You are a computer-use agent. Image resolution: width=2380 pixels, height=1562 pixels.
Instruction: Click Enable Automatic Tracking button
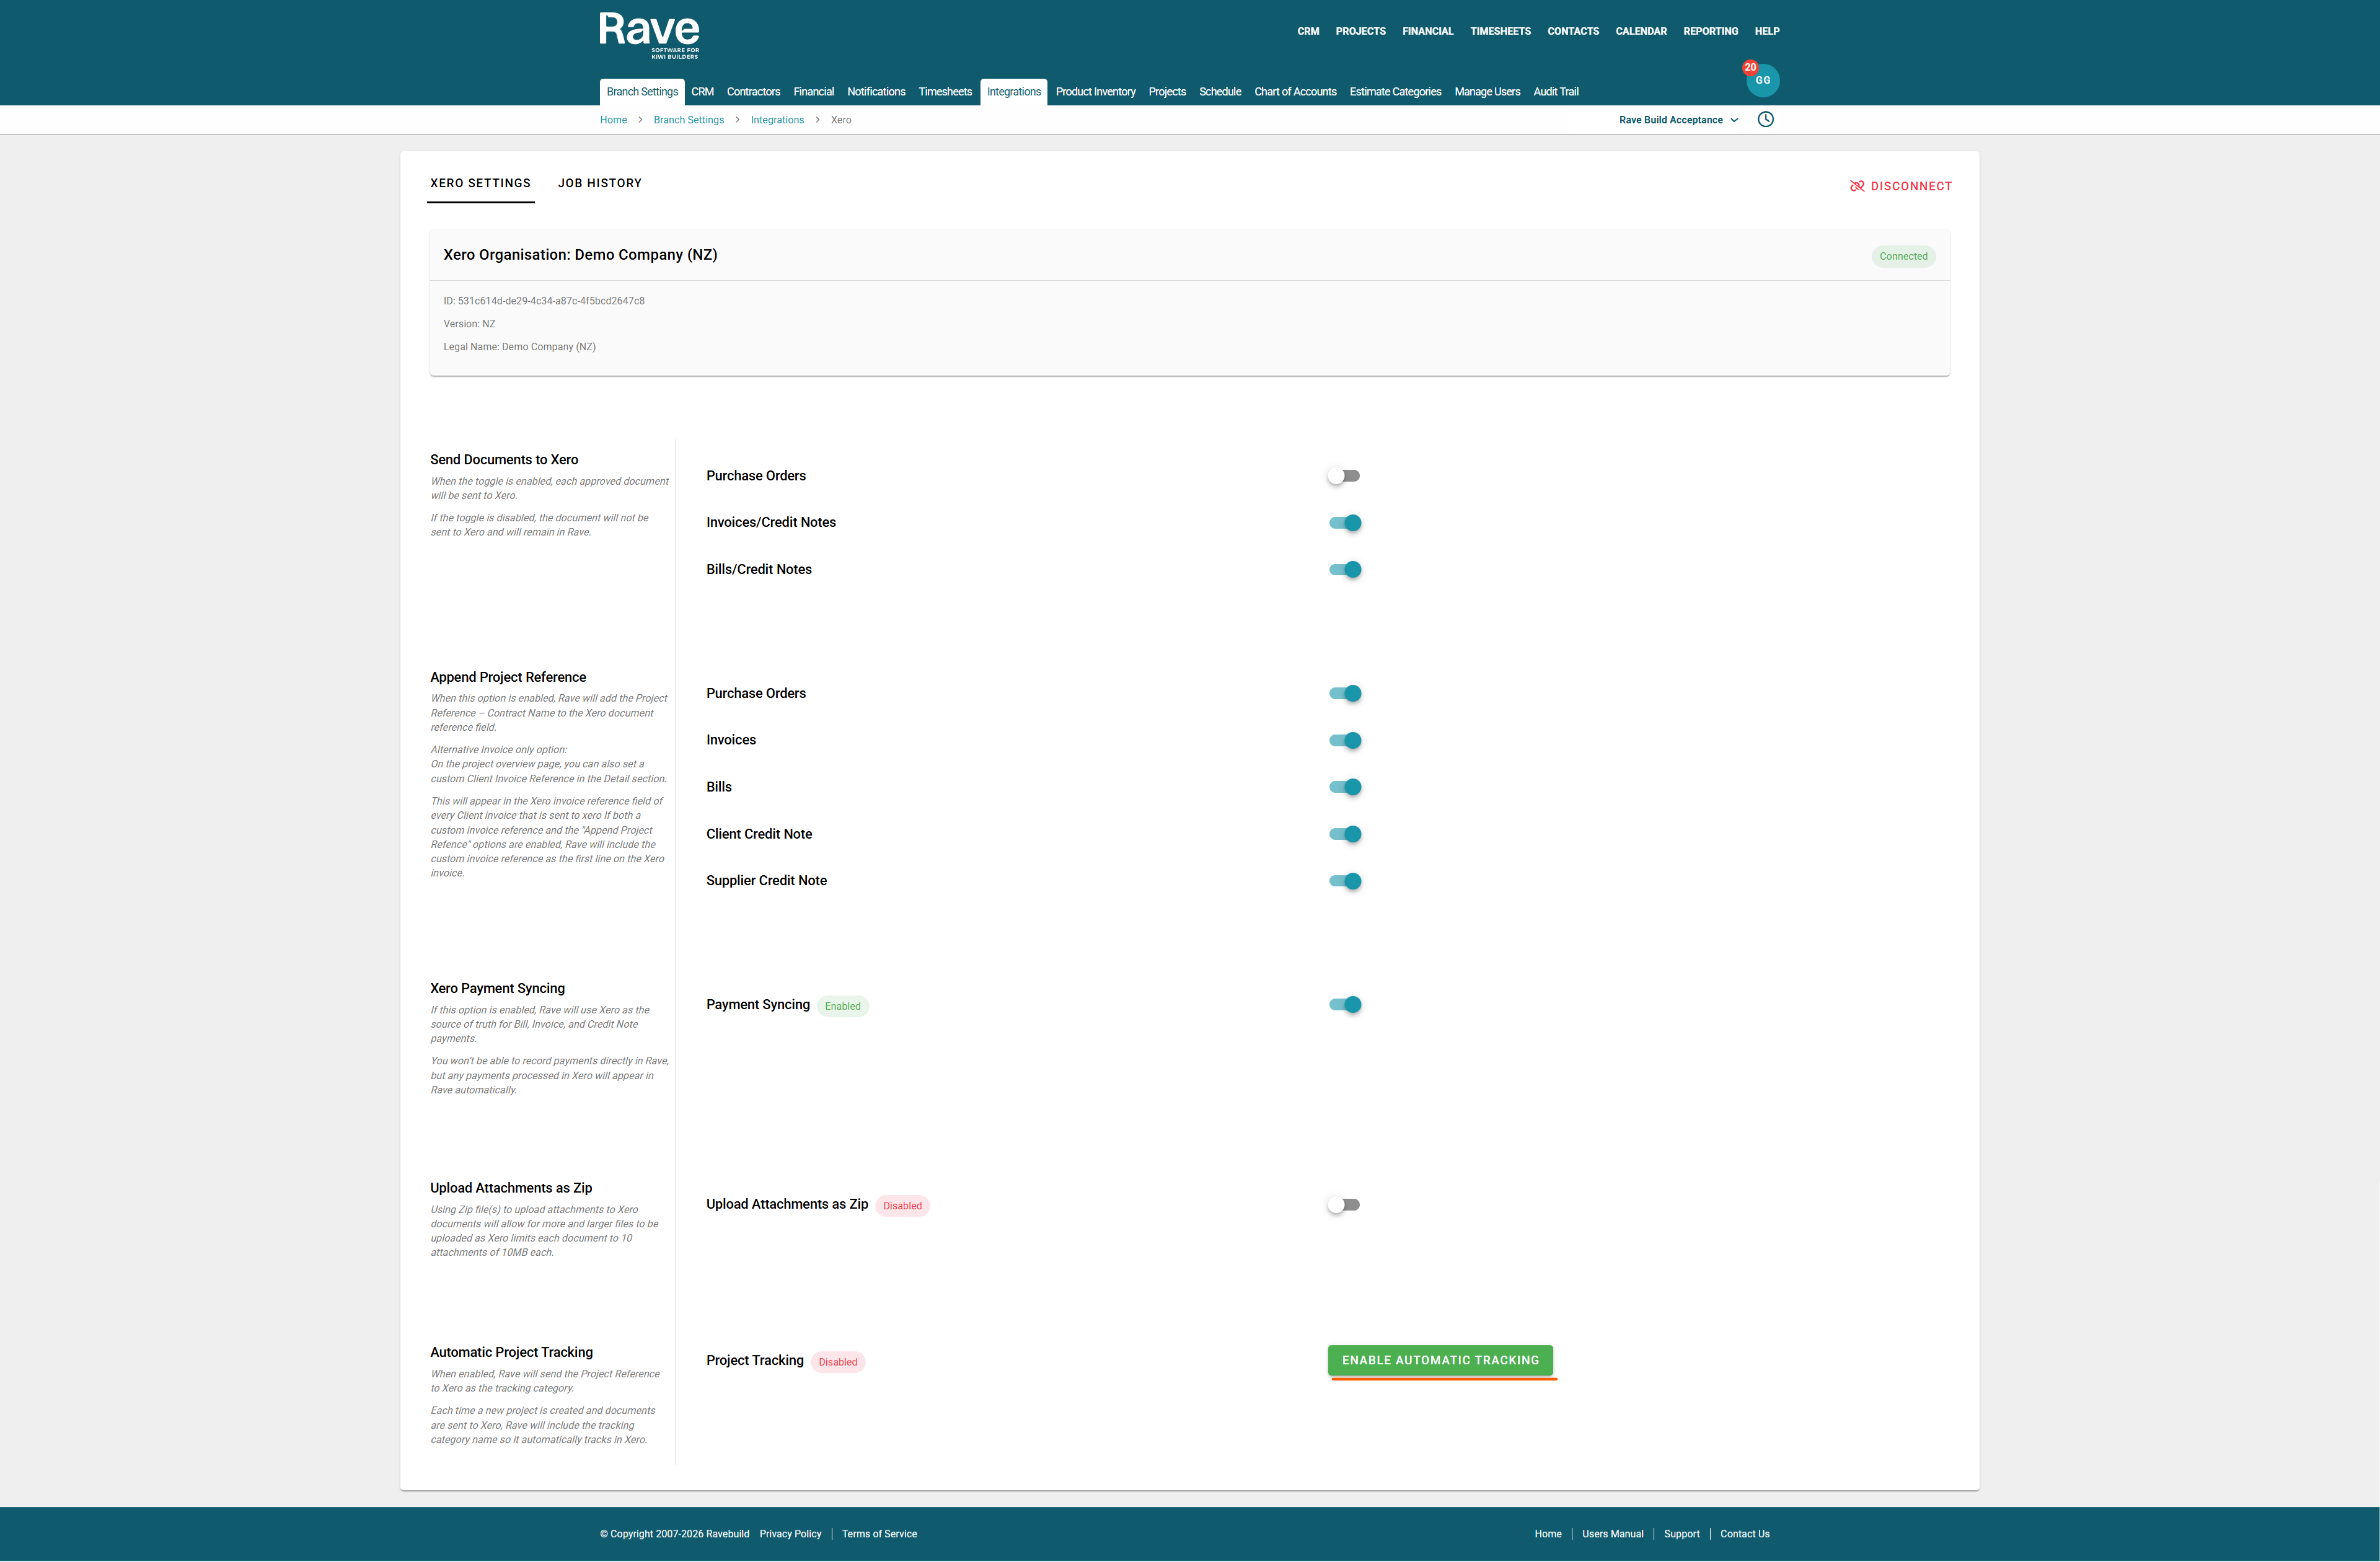tap(1440, 1360)
